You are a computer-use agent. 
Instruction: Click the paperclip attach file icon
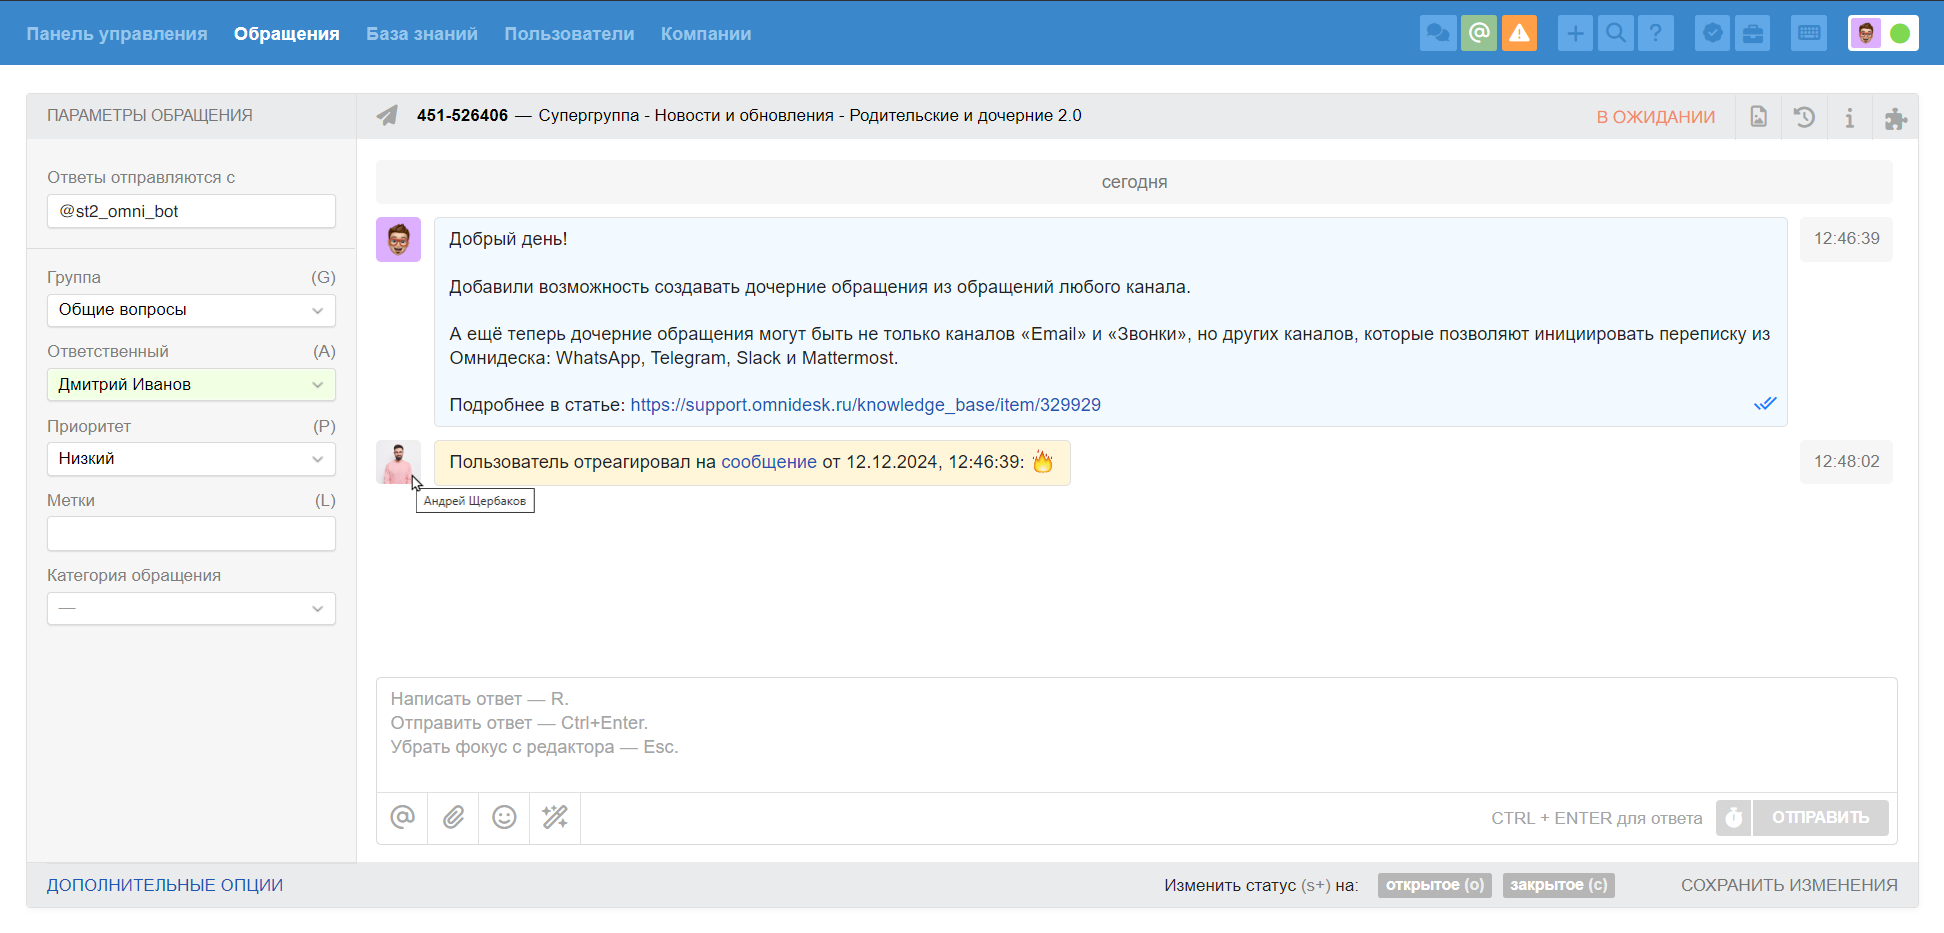coord(453,818)
